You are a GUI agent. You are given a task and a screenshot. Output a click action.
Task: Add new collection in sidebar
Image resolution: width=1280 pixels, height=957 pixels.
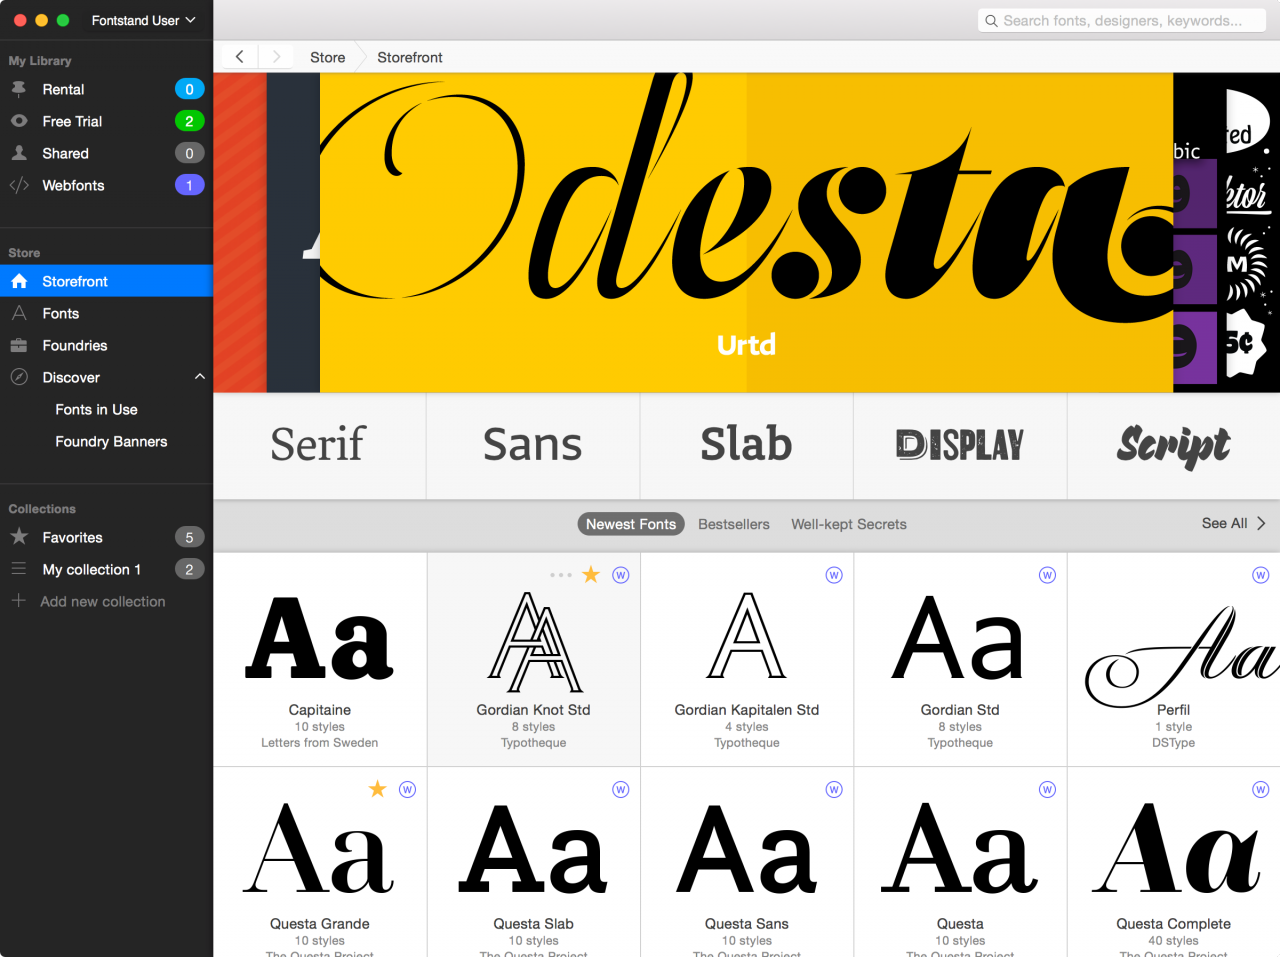pos(102,601)
